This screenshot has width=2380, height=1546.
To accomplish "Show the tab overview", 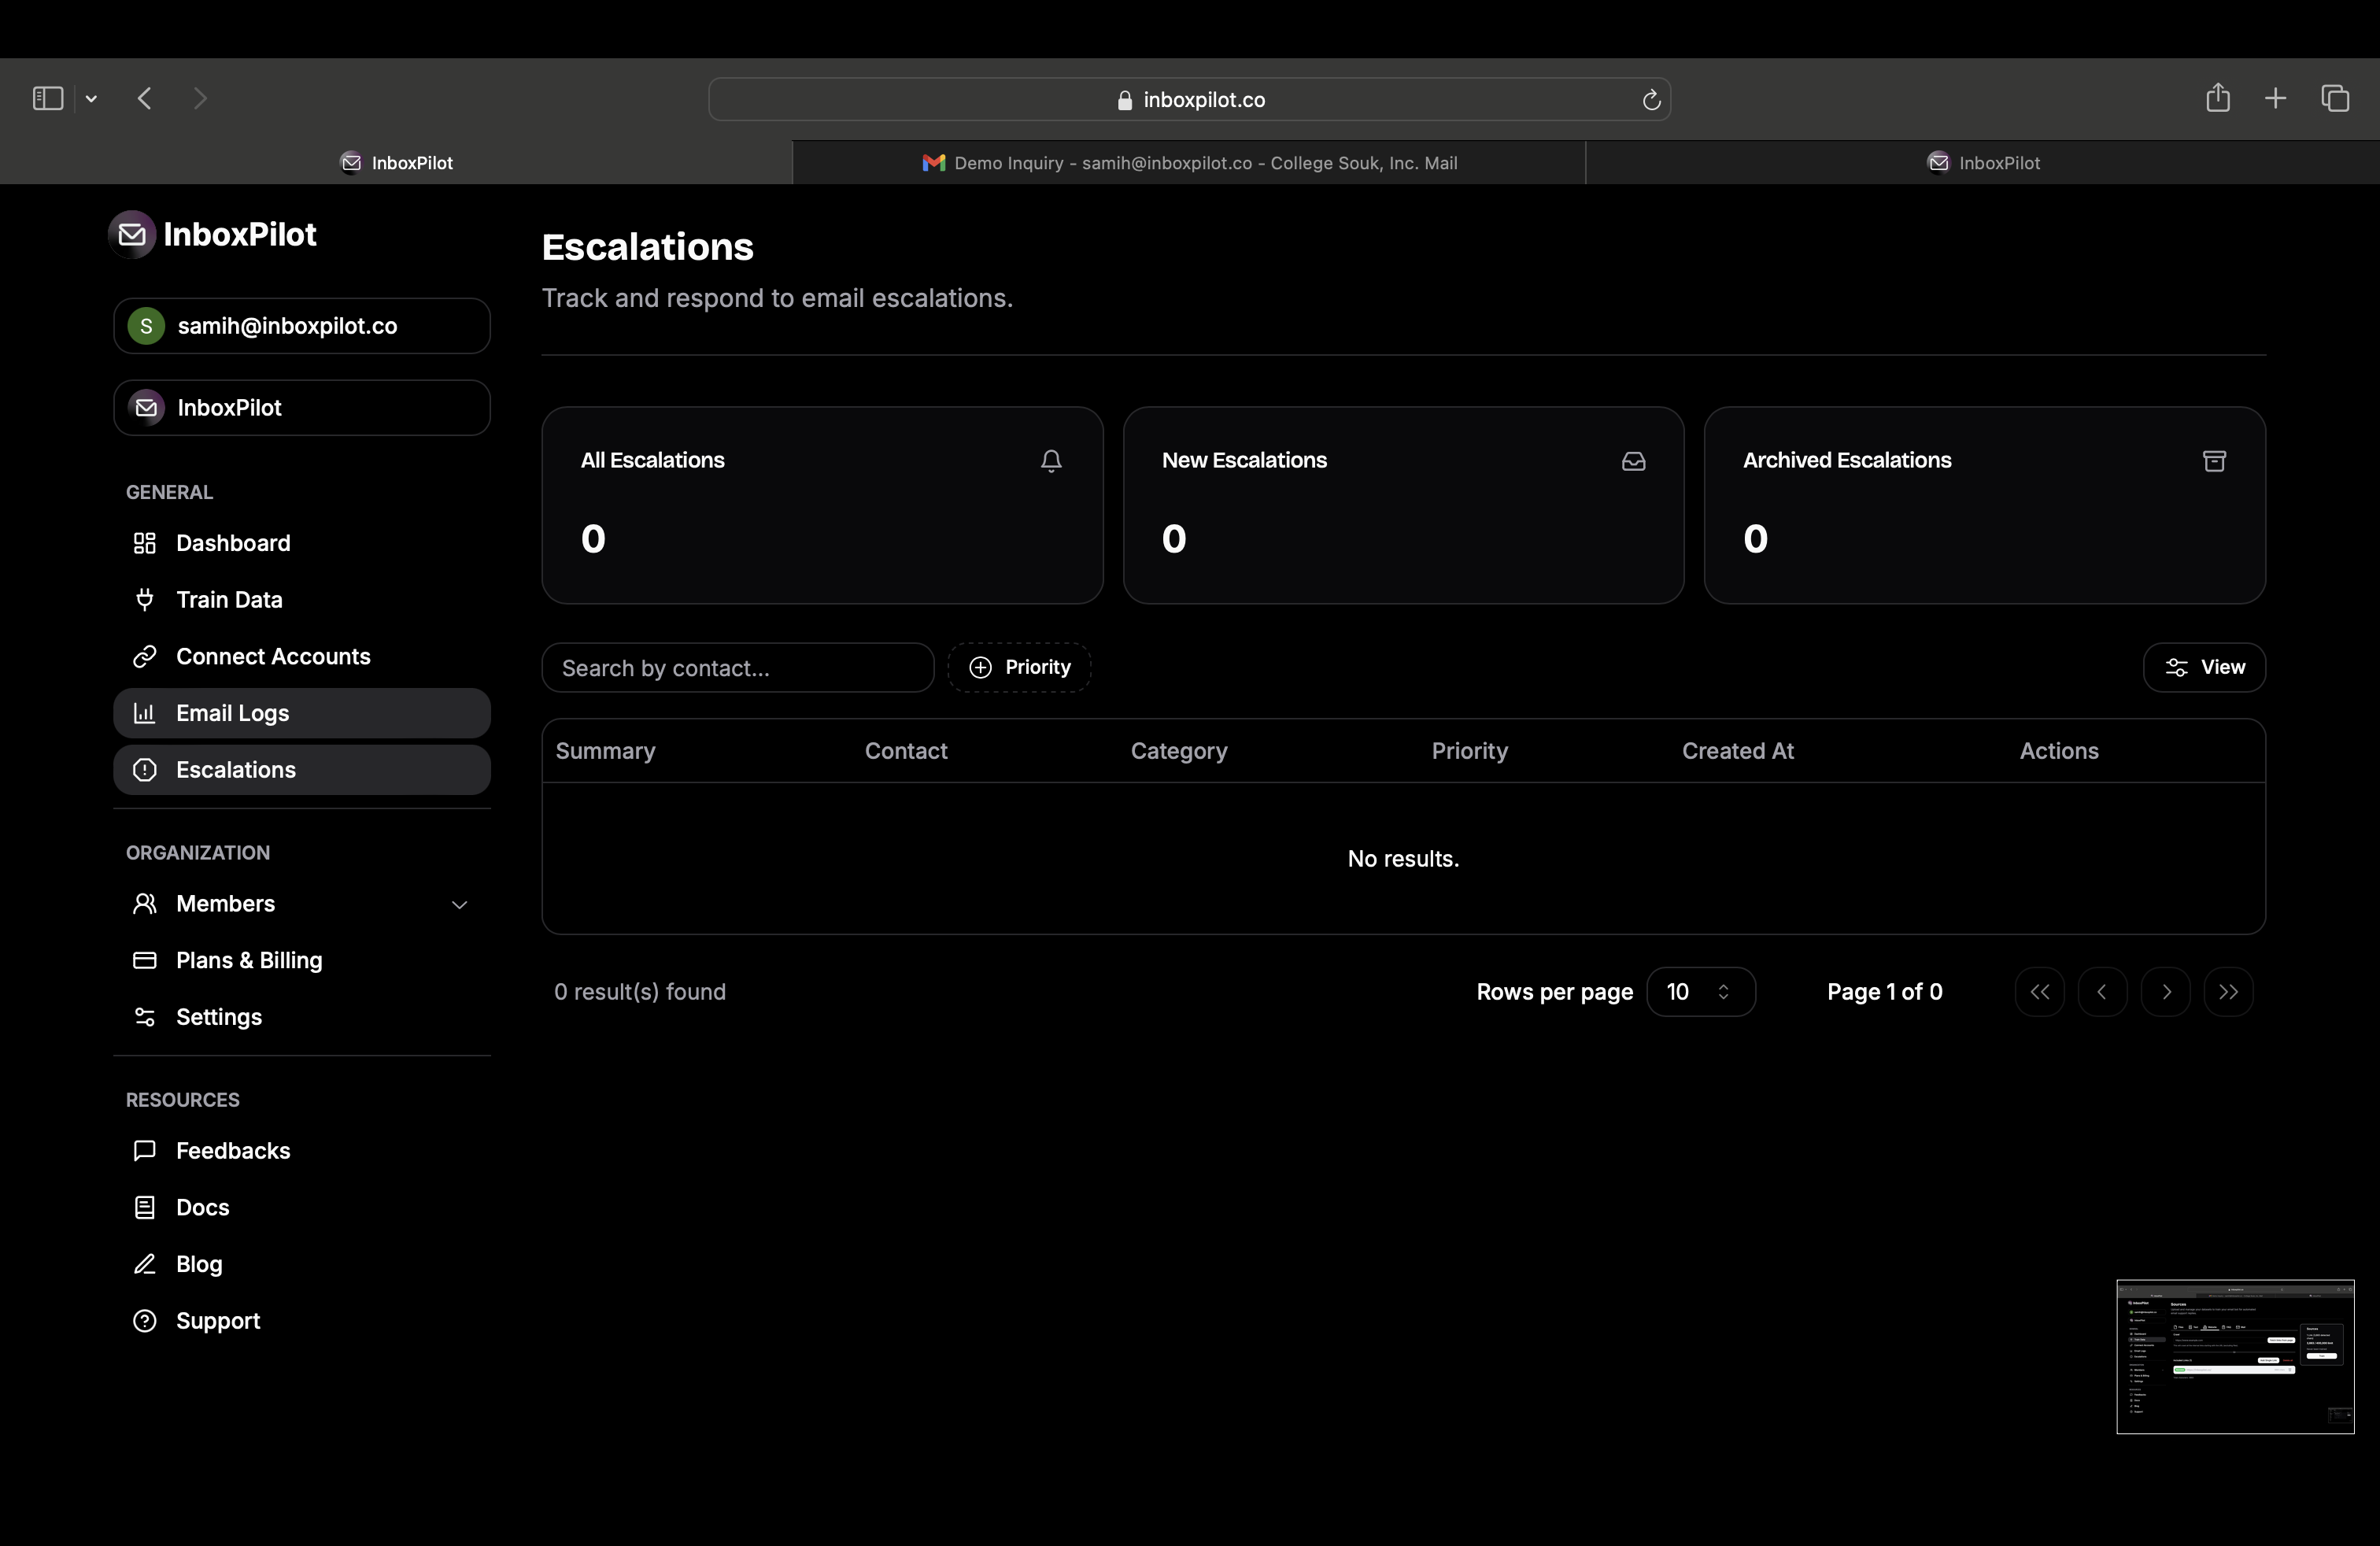I will coord(2335,98).
